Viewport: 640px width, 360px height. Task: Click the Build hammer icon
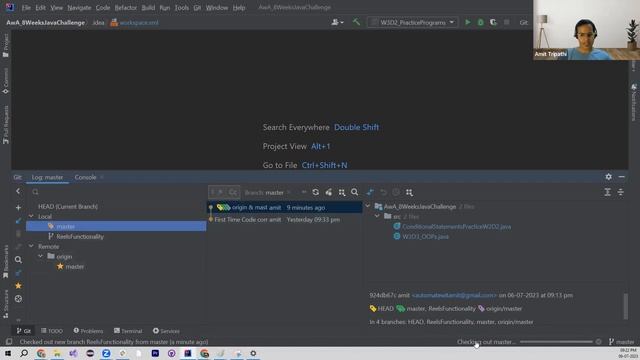click(356, 22)
